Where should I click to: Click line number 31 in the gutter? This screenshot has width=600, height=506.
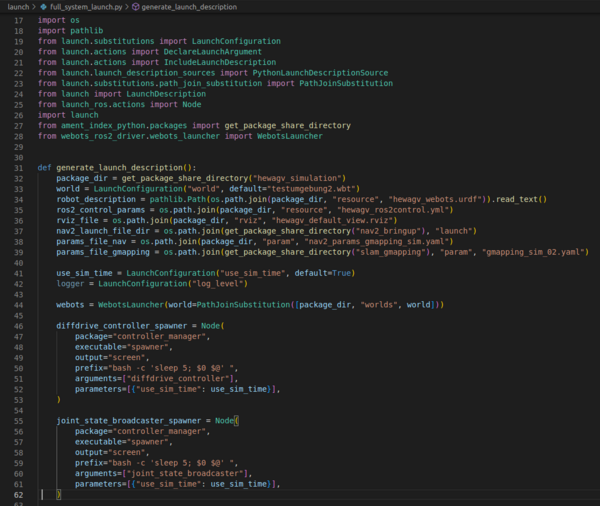18,167
